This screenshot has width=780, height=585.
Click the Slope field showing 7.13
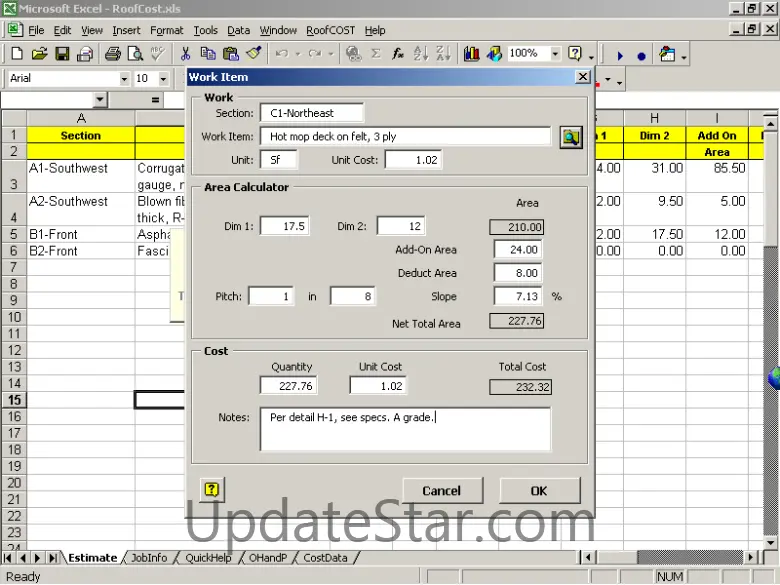(x=517, y=296)
